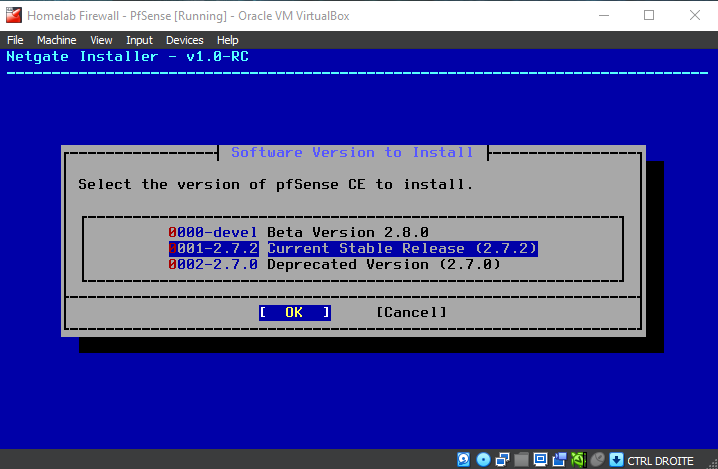Minimize the VirtualBox window
Screen dimensions: 718x469
604,15
